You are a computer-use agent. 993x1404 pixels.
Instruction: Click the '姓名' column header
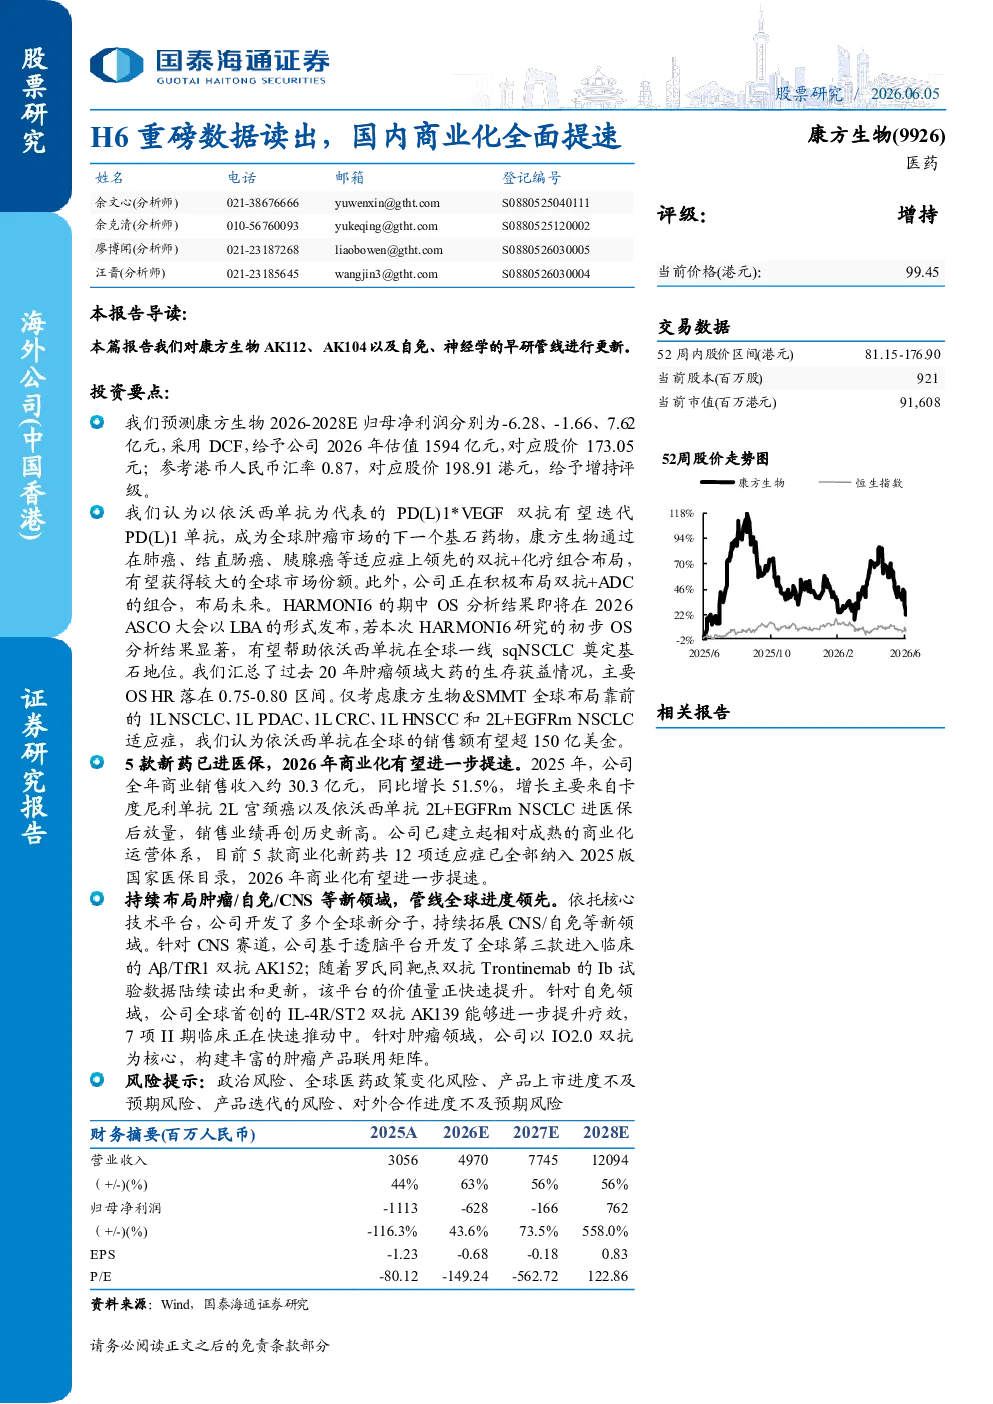(x=110, y=178)
